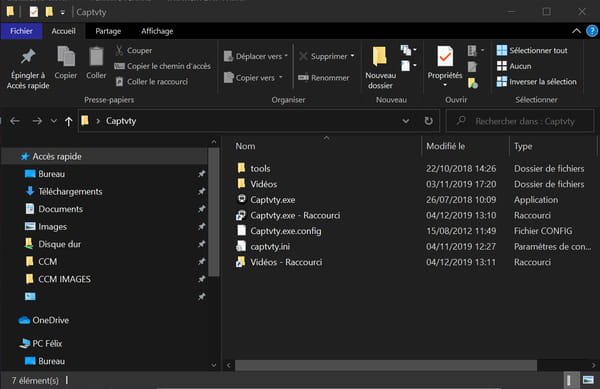Click Couper scissors command
Image resolution: width=600 pixels, height=389 pixels.
pyautogui.click(x=134, y=50)
